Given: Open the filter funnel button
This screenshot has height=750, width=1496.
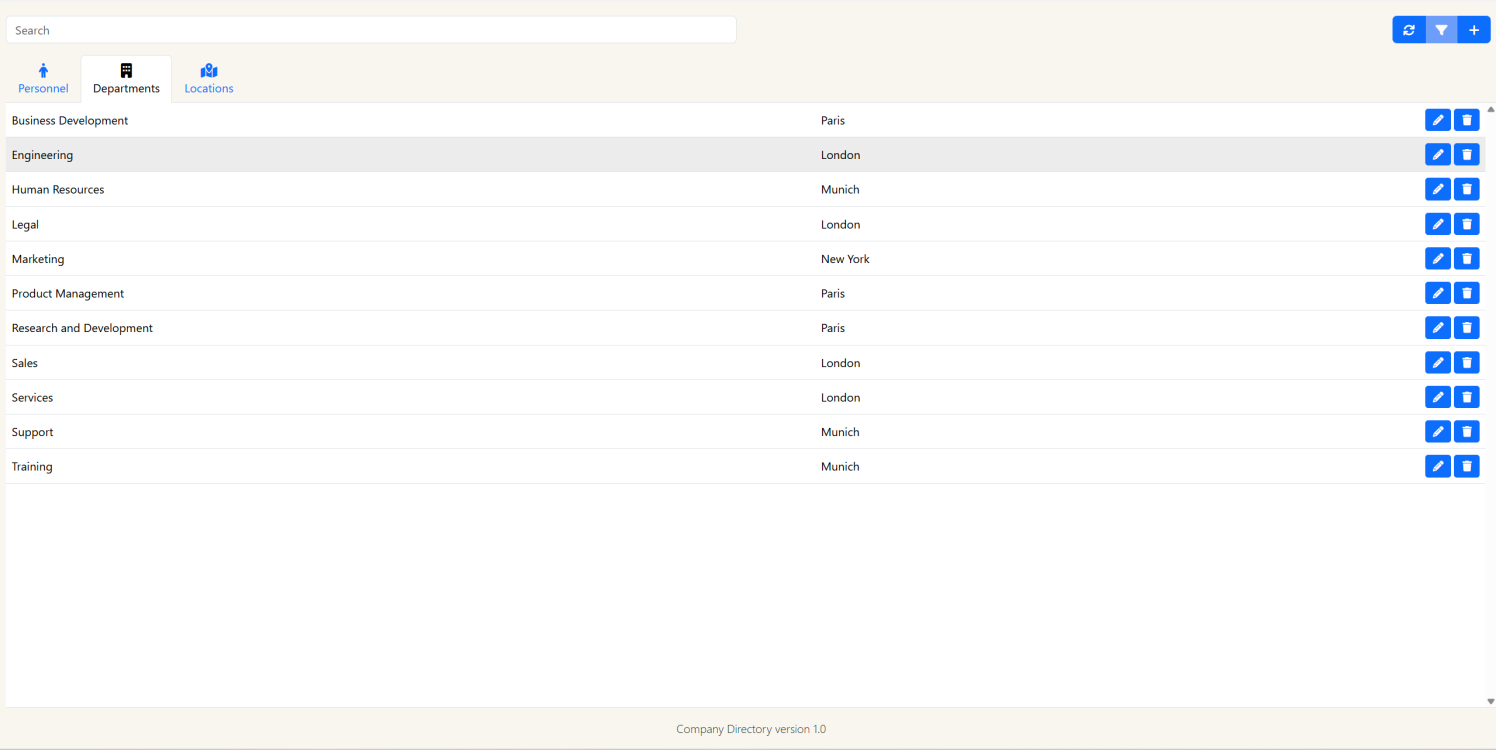Looking at the screenshot, I should pos(1441,30).
